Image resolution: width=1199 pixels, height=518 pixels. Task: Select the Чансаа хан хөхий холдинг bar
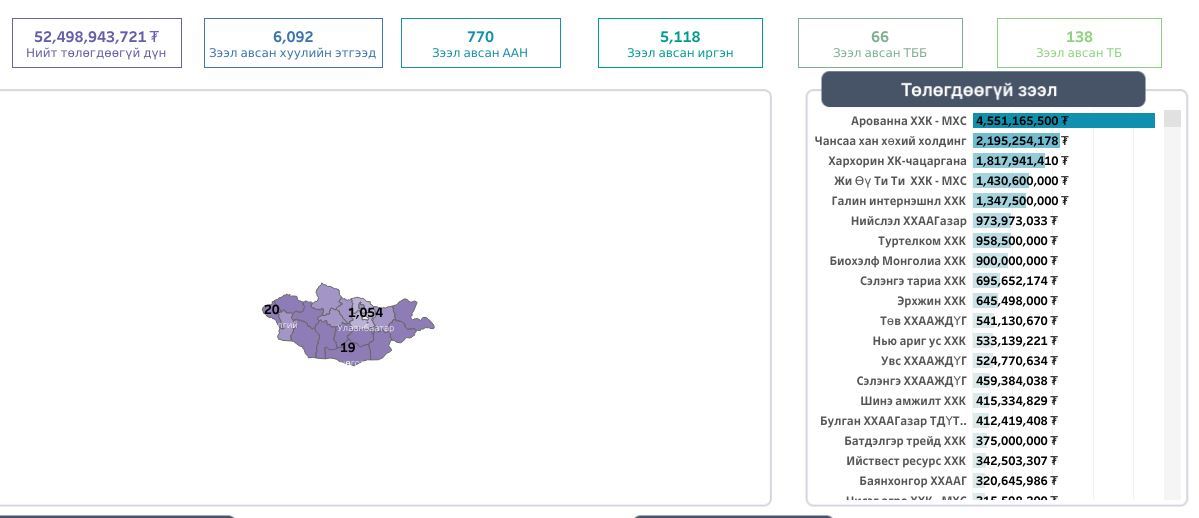pyautogui.click(x=1015, y=141)
